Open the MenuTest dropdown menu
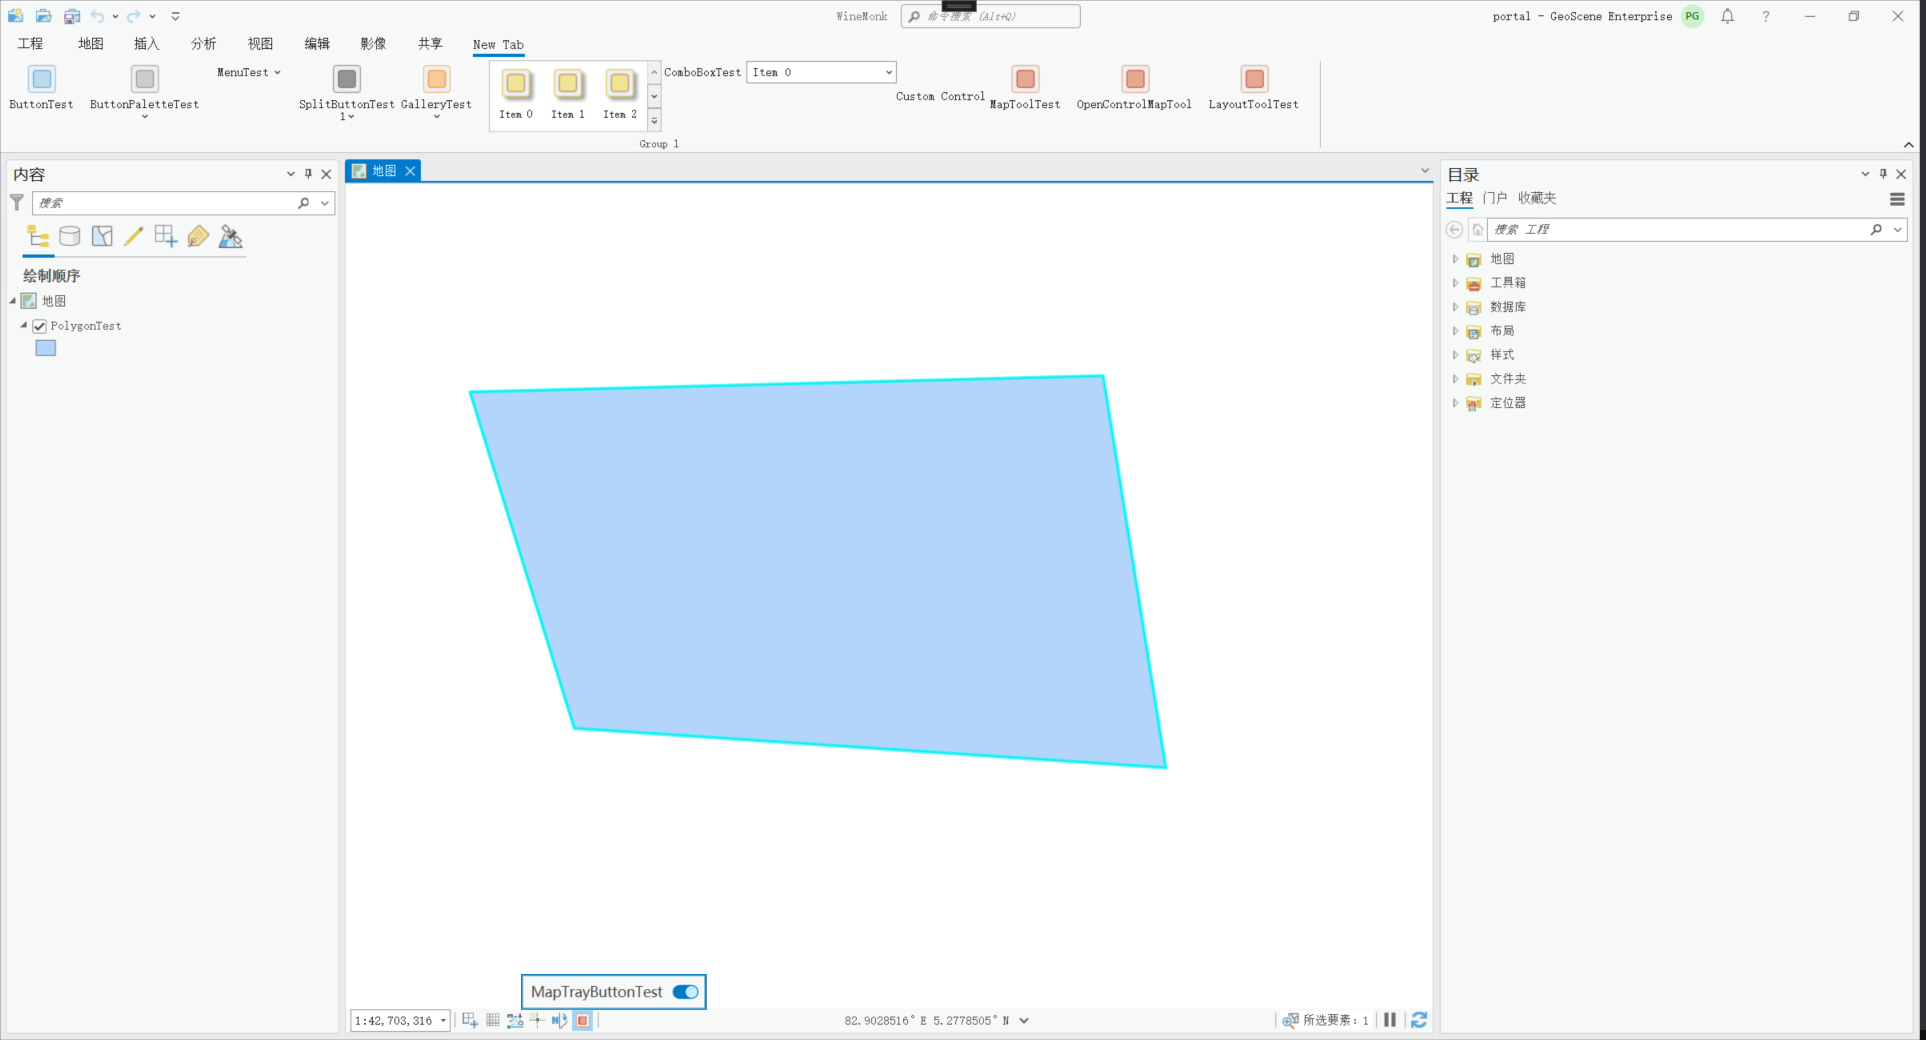1926x1040 pixels. (x=249, y=72)
